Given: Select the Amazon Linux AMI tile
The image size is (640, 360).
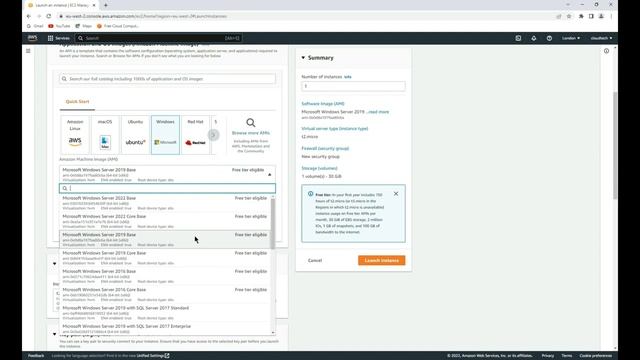Looking at the screenshot, I should tap(75, 135).
